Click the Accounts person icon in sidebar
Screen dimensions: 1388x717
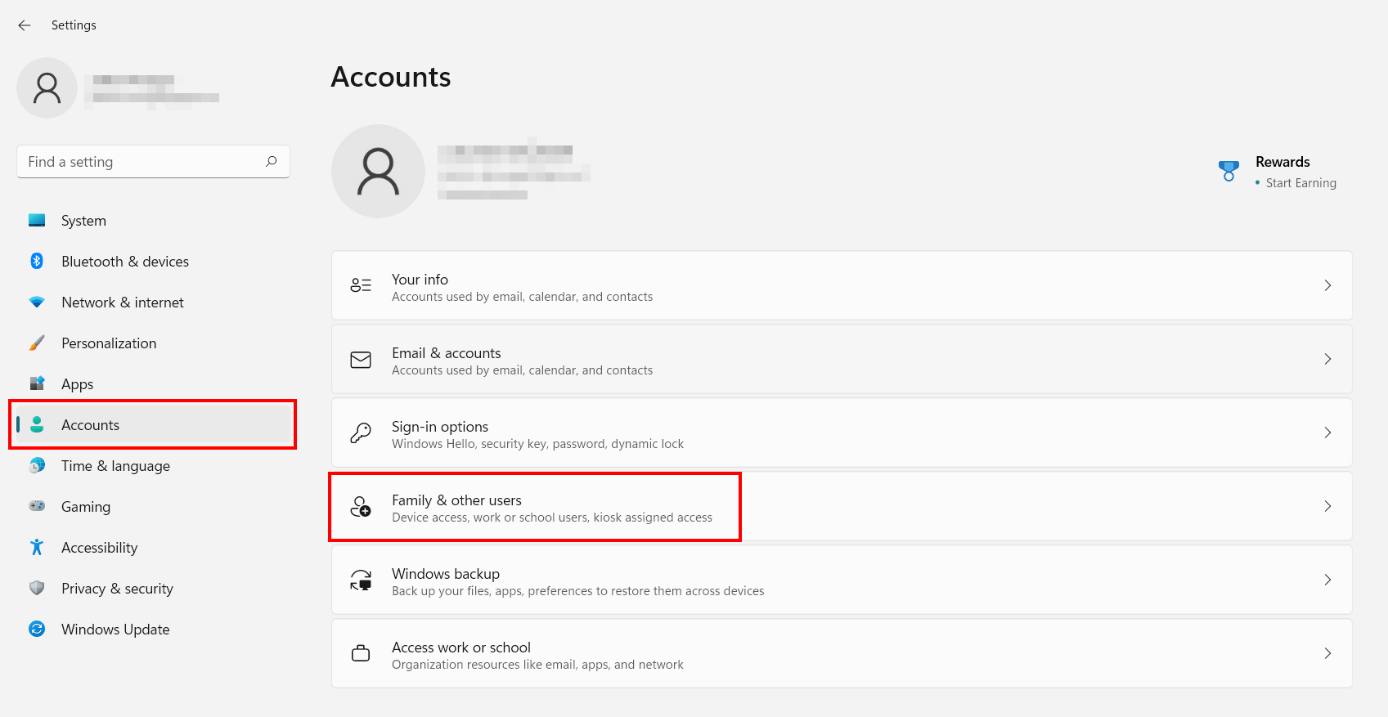37,425
